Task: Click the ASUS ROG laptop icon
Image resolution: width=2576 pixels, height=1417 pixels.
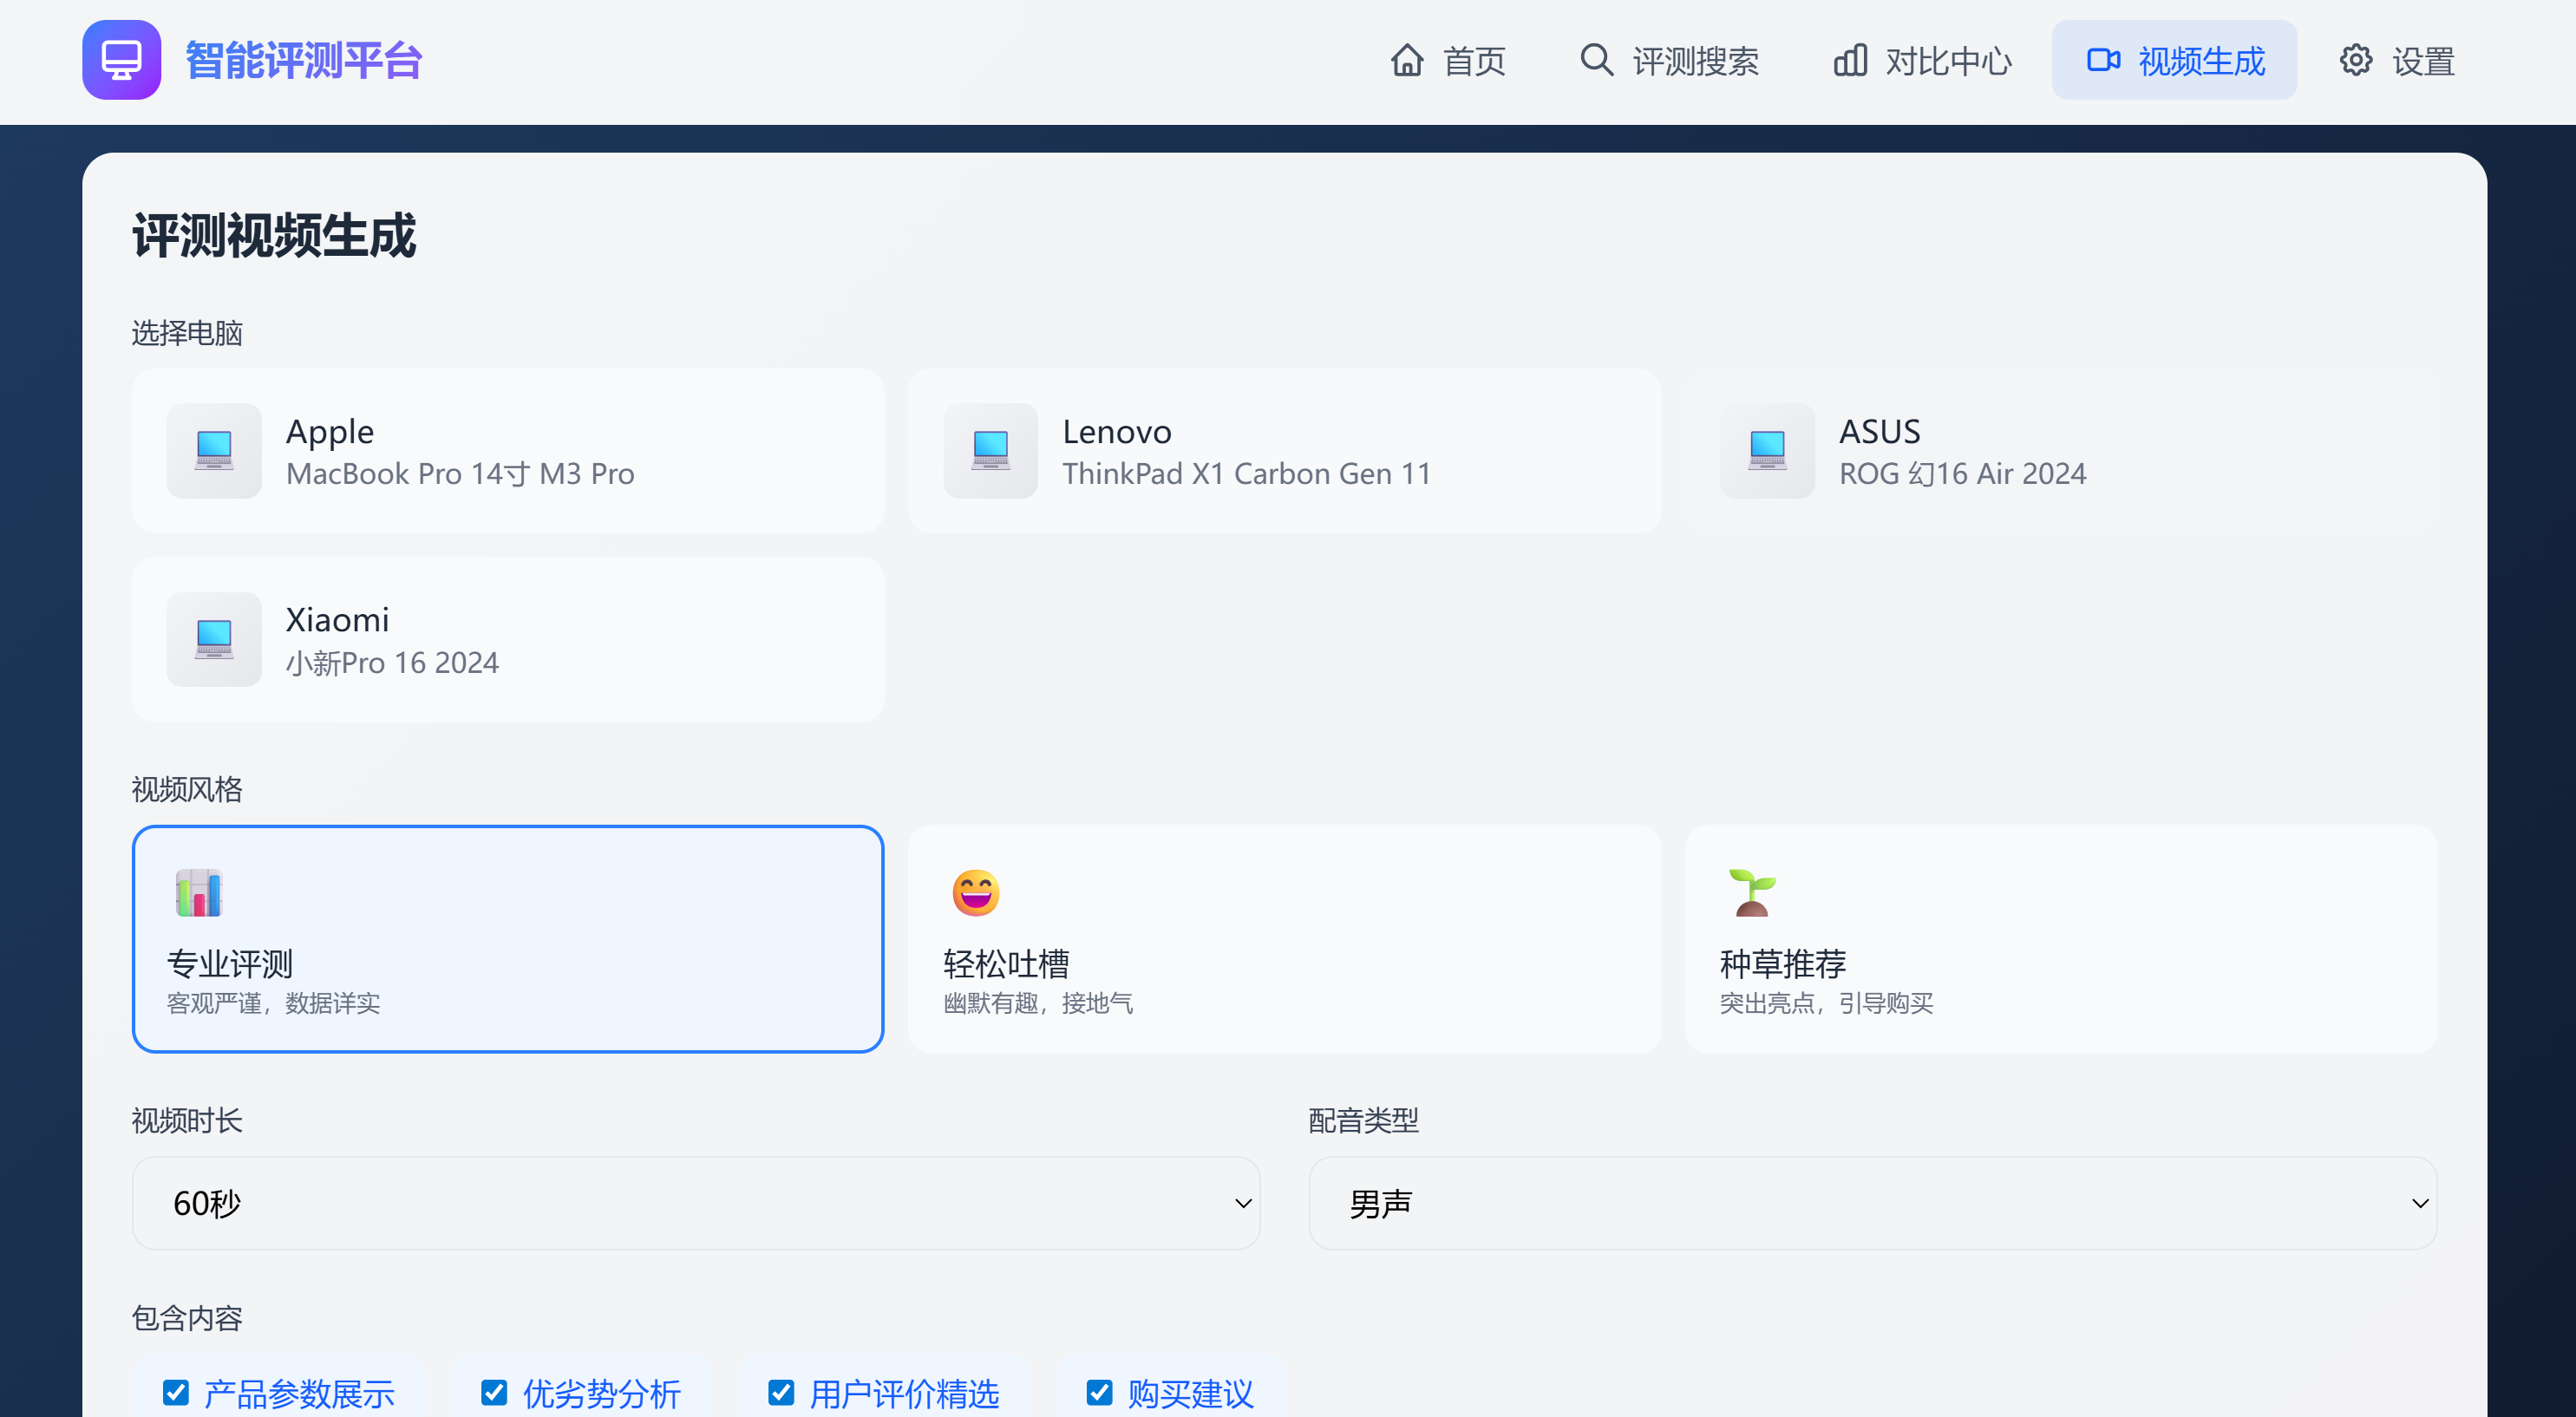Action: pyautogui.click(x=1766, y=450)
